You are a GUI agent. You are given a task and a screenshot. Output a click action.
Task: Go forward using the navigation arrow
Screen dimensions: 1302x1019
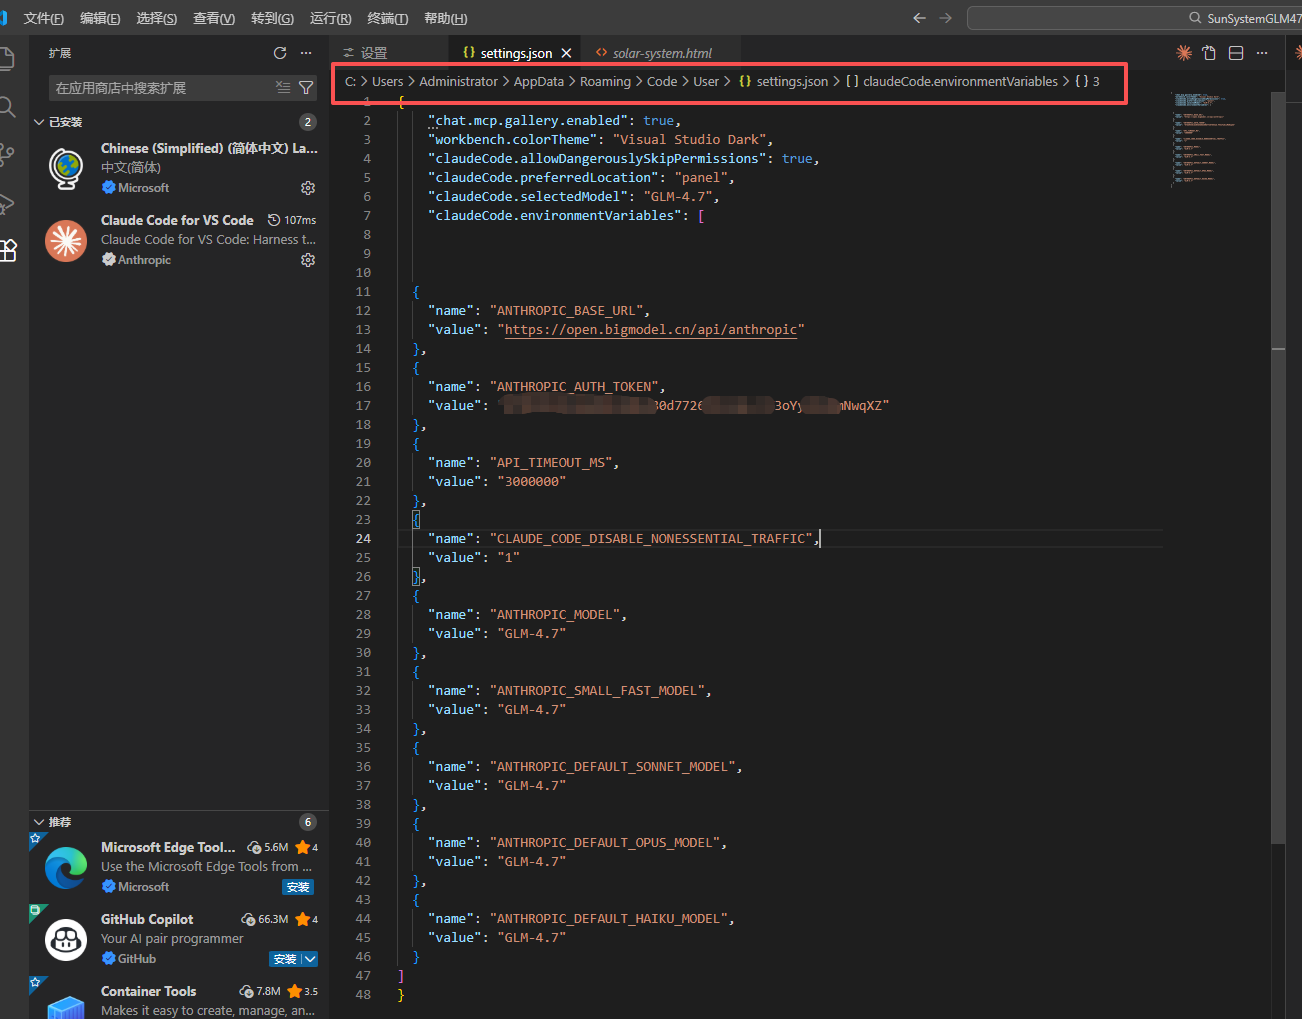click(x=946, y=18)
